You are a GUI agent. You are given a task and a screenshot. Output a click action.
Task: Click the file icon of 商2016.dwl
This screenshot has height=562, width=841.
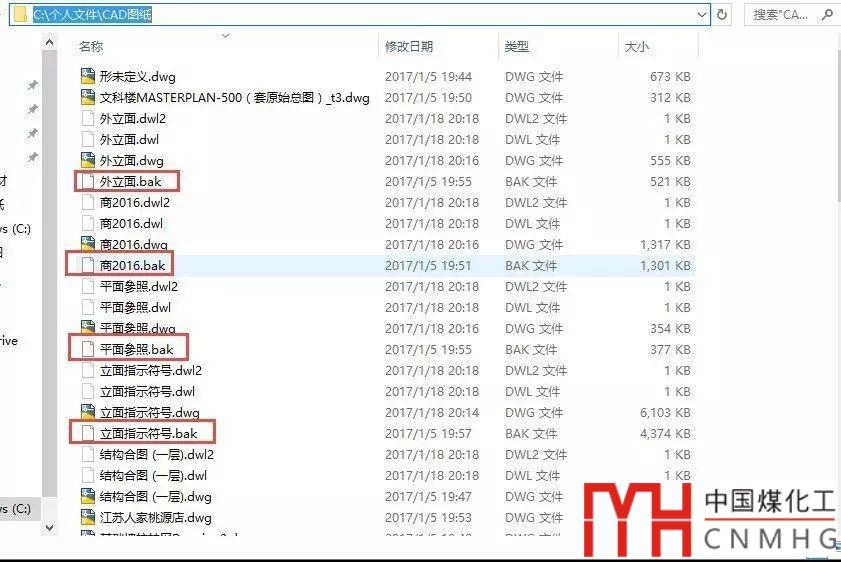(x=88, y=223)
